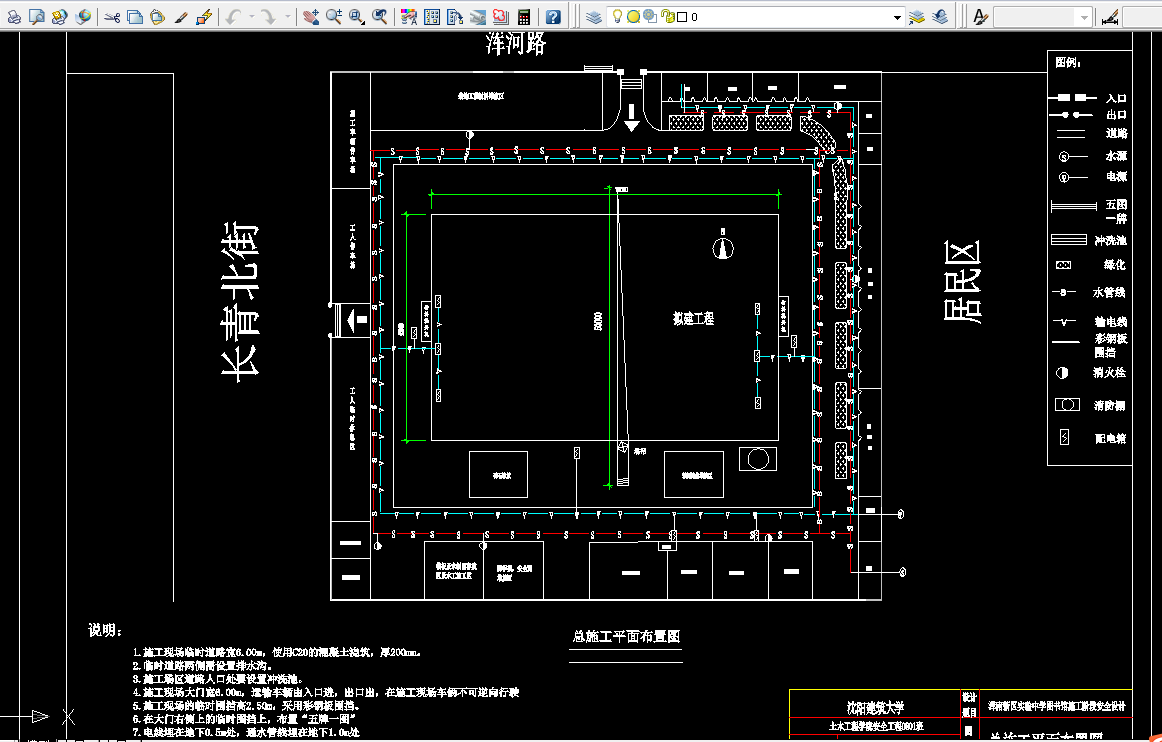Image resolution: width=1162 pixels, height=742 pixels.
Task: Expand the Redo dropdown arrow
Action: (x=287, y=15)
